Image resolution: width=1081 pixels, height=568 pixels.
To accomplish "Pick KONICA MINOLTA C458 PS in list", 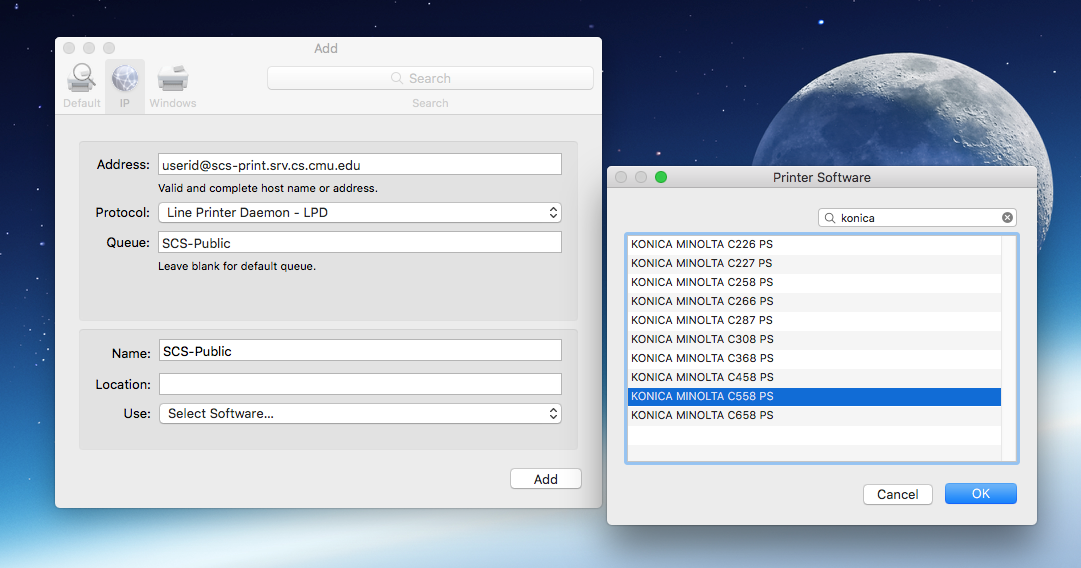I will (701, 377).
